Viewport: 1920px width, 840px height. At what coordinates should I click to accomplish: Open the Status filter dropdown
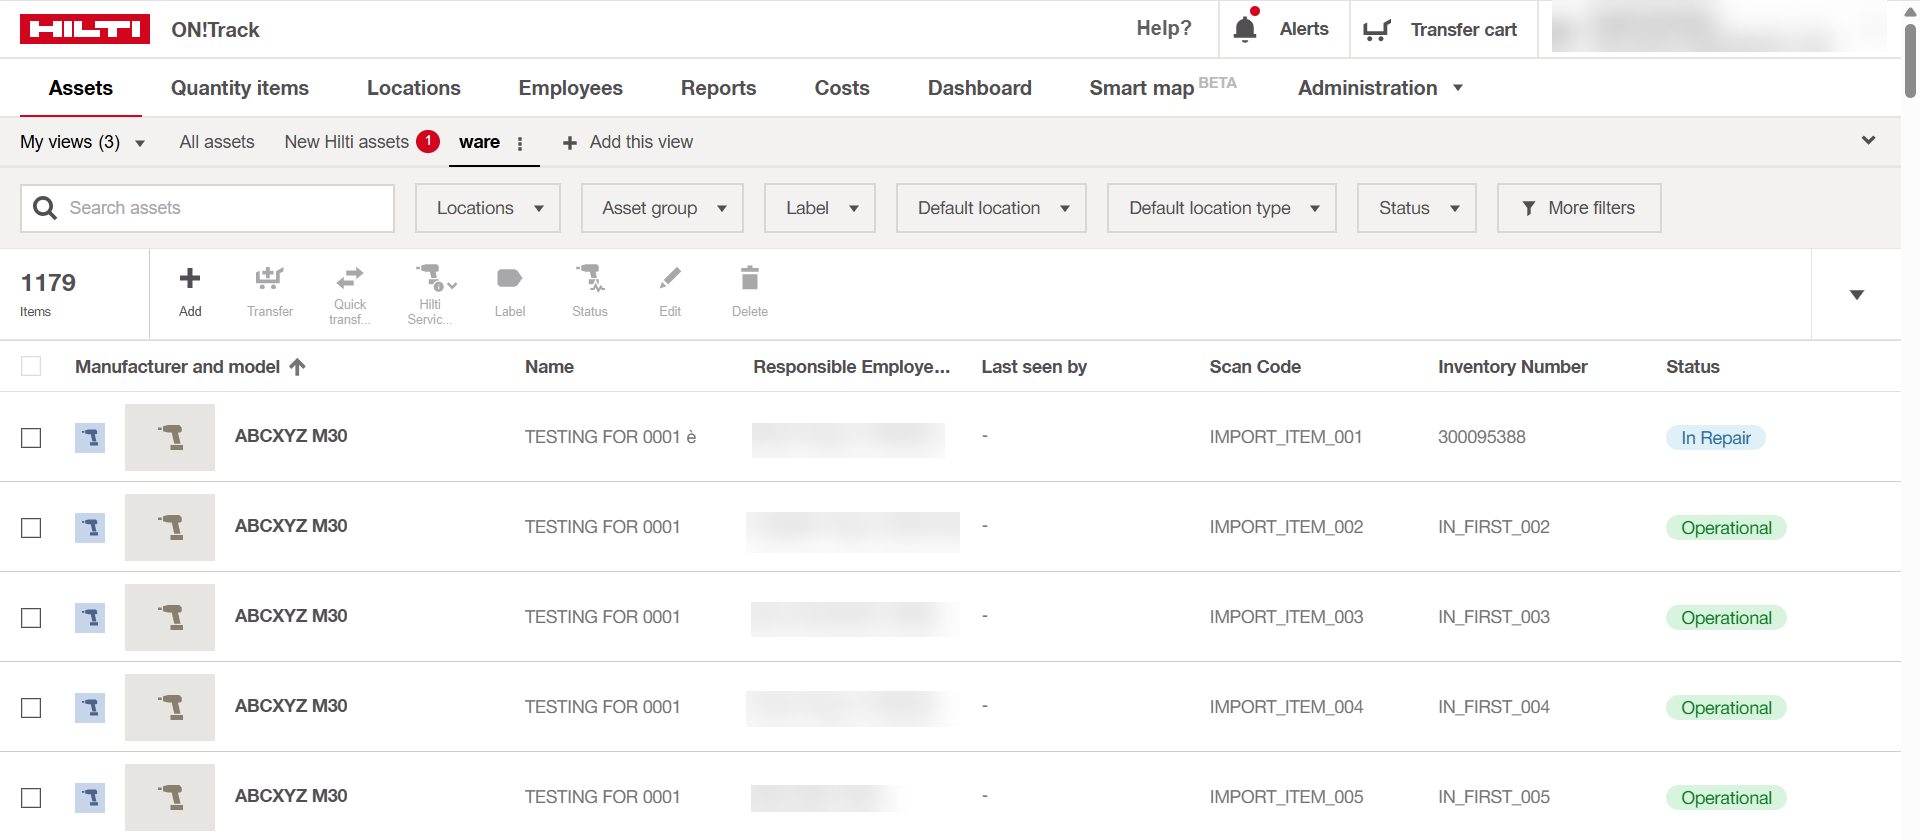click(x=1416, y=208)
